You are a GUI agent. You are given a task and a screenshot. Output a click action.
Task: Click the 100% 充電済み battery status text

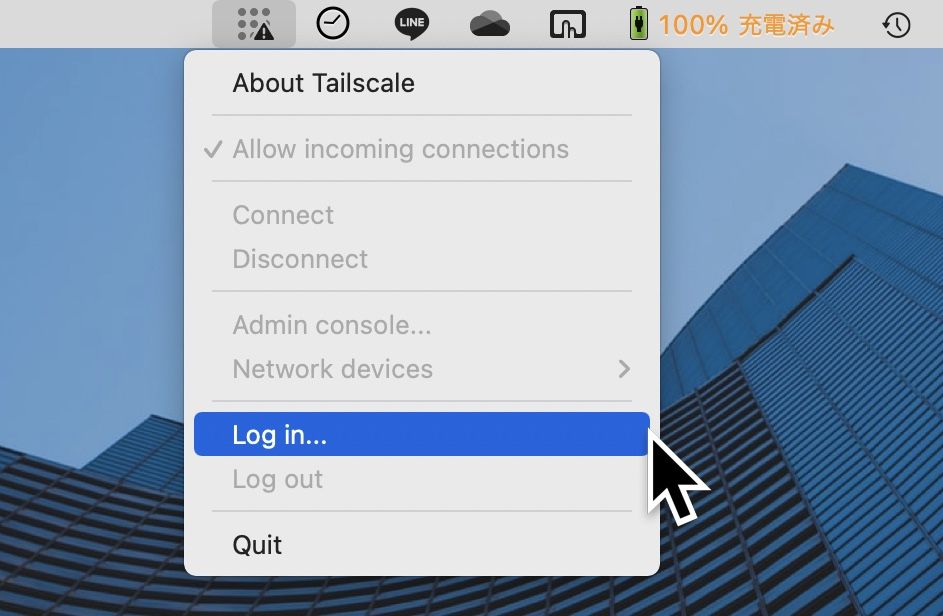tap(746, 25)
